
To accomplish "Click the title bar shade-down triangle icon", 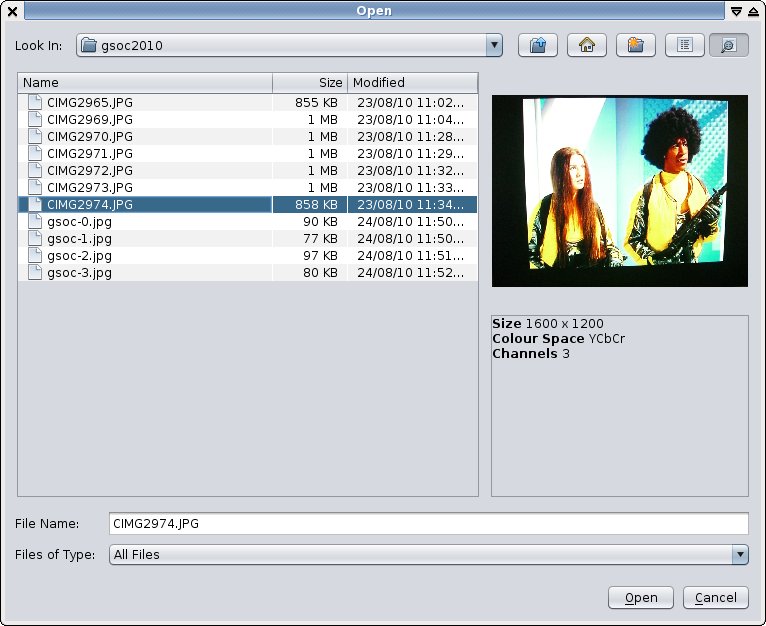I will coord(736,11).
